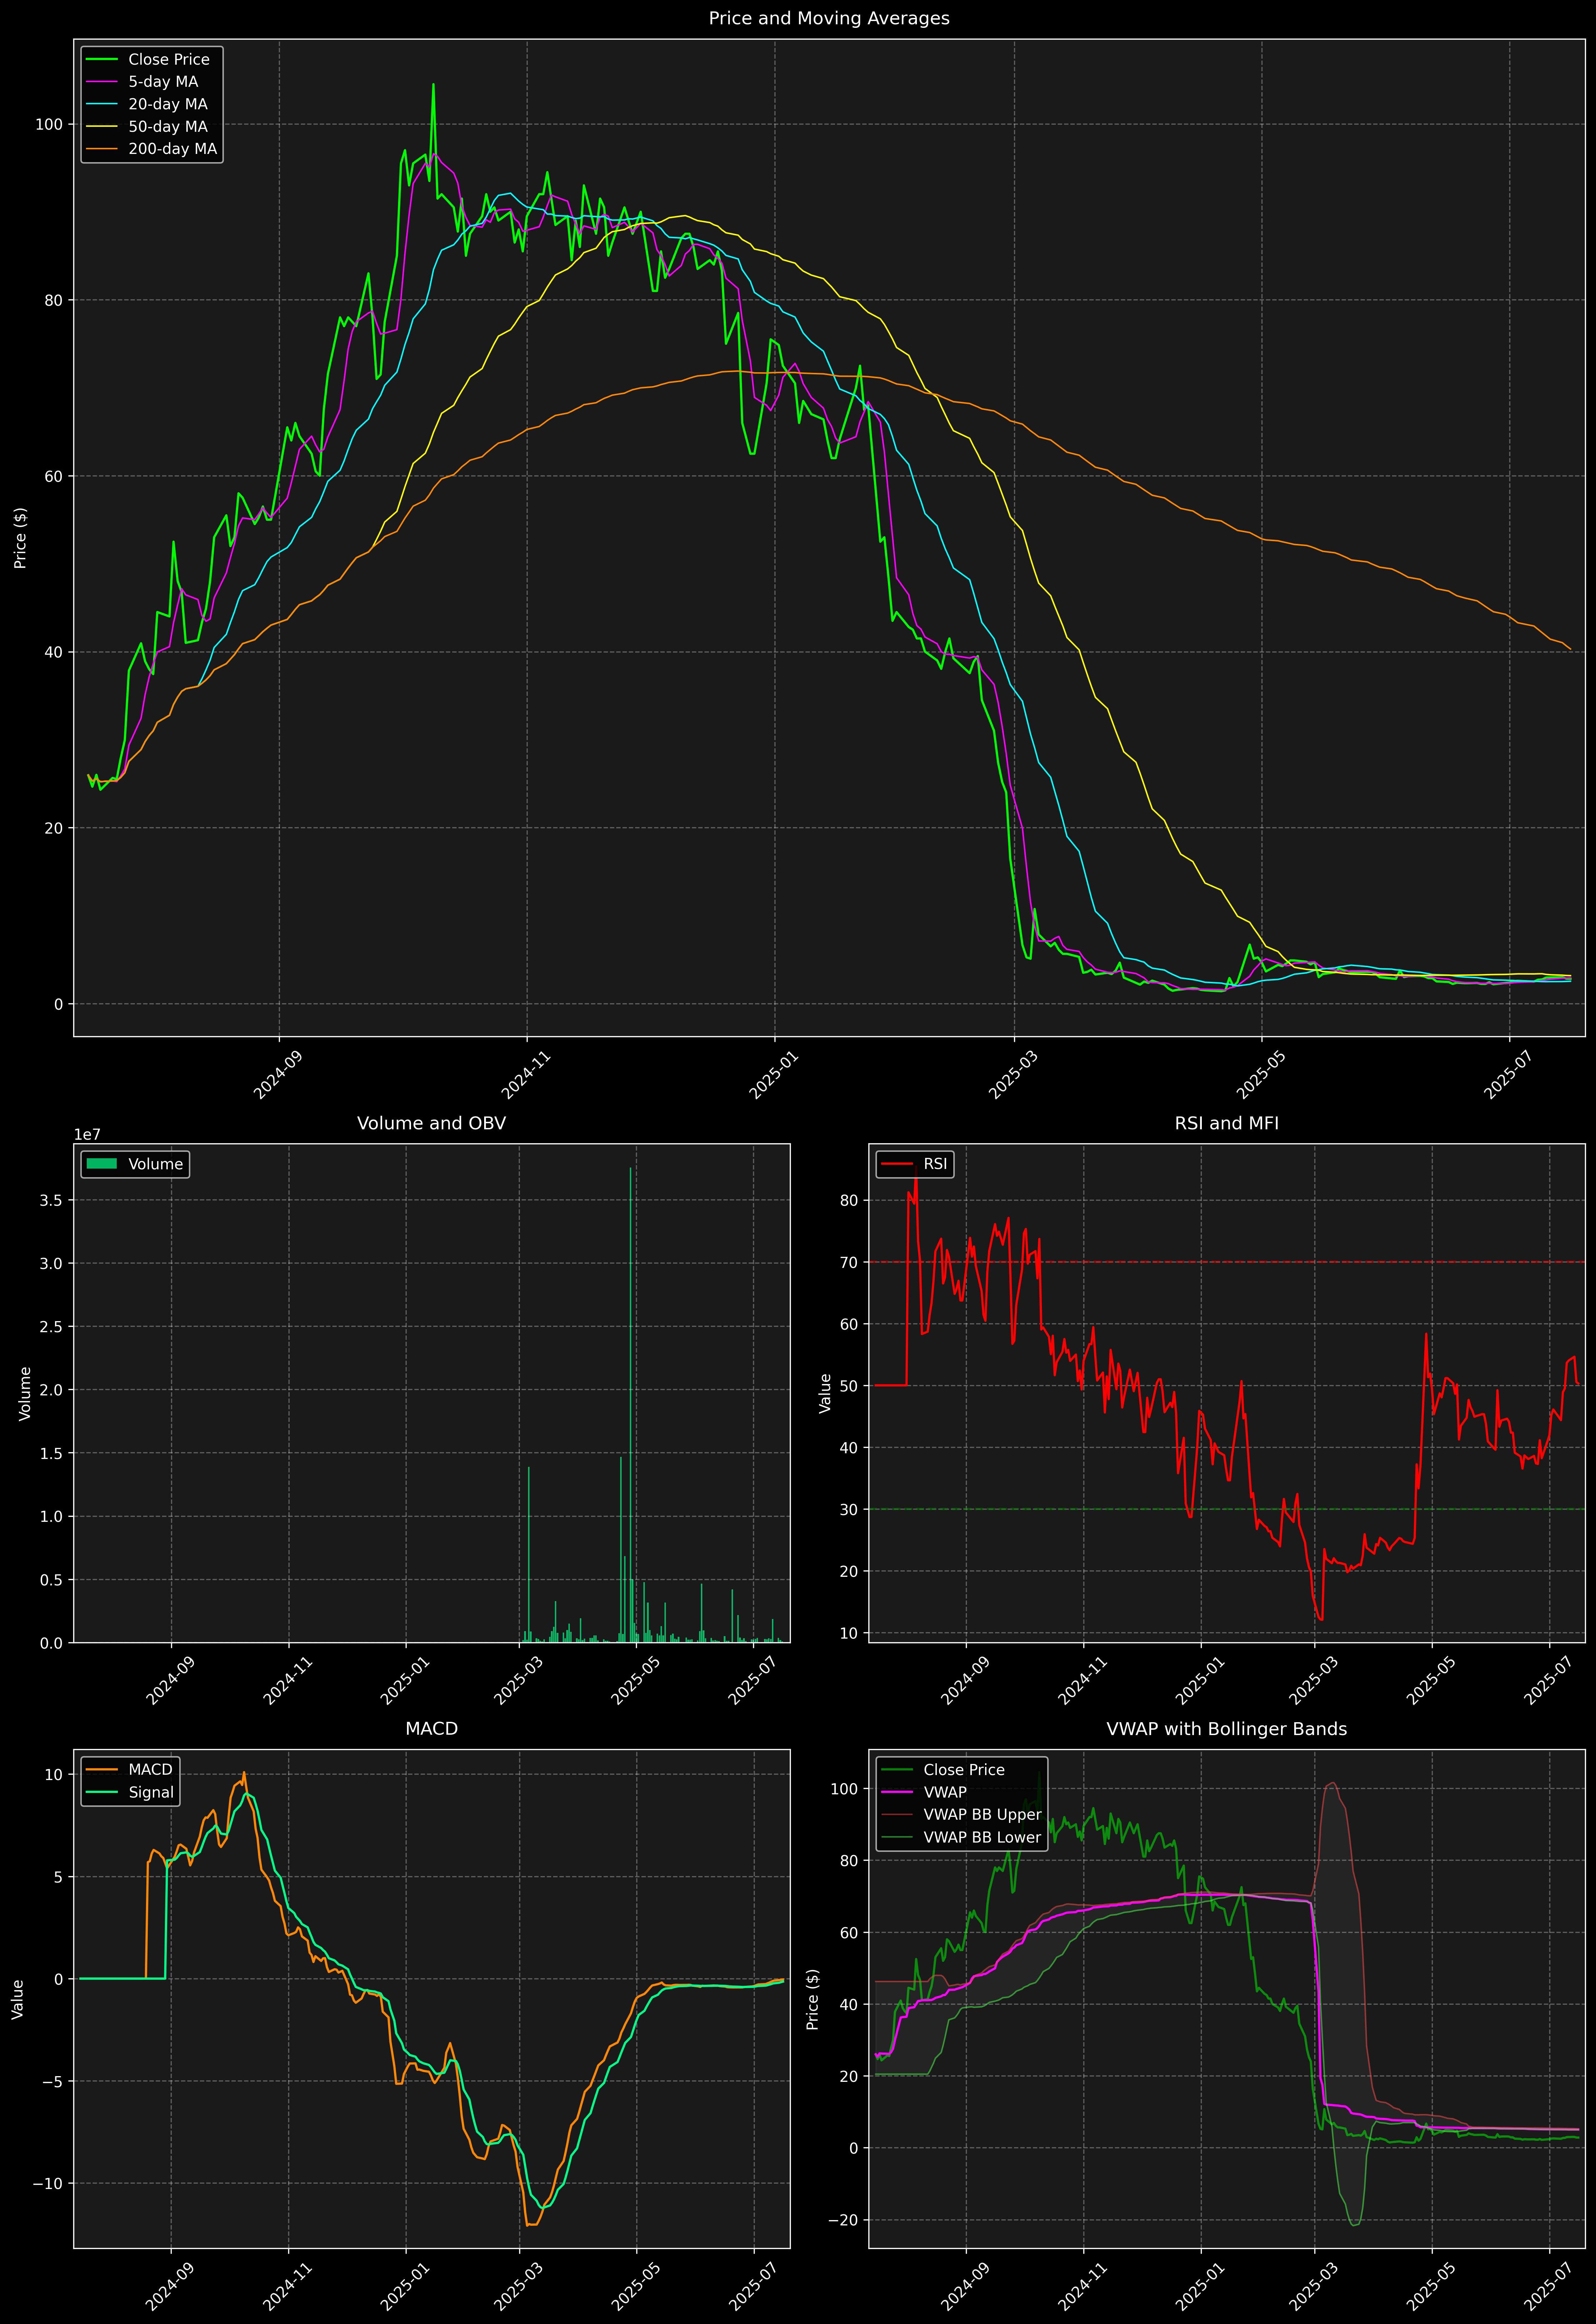This screenshot has height=2324, width=1596.
Task: Click x-axis tick '2025-05' on the MACD chart
Action: [x=635, y=2286]
